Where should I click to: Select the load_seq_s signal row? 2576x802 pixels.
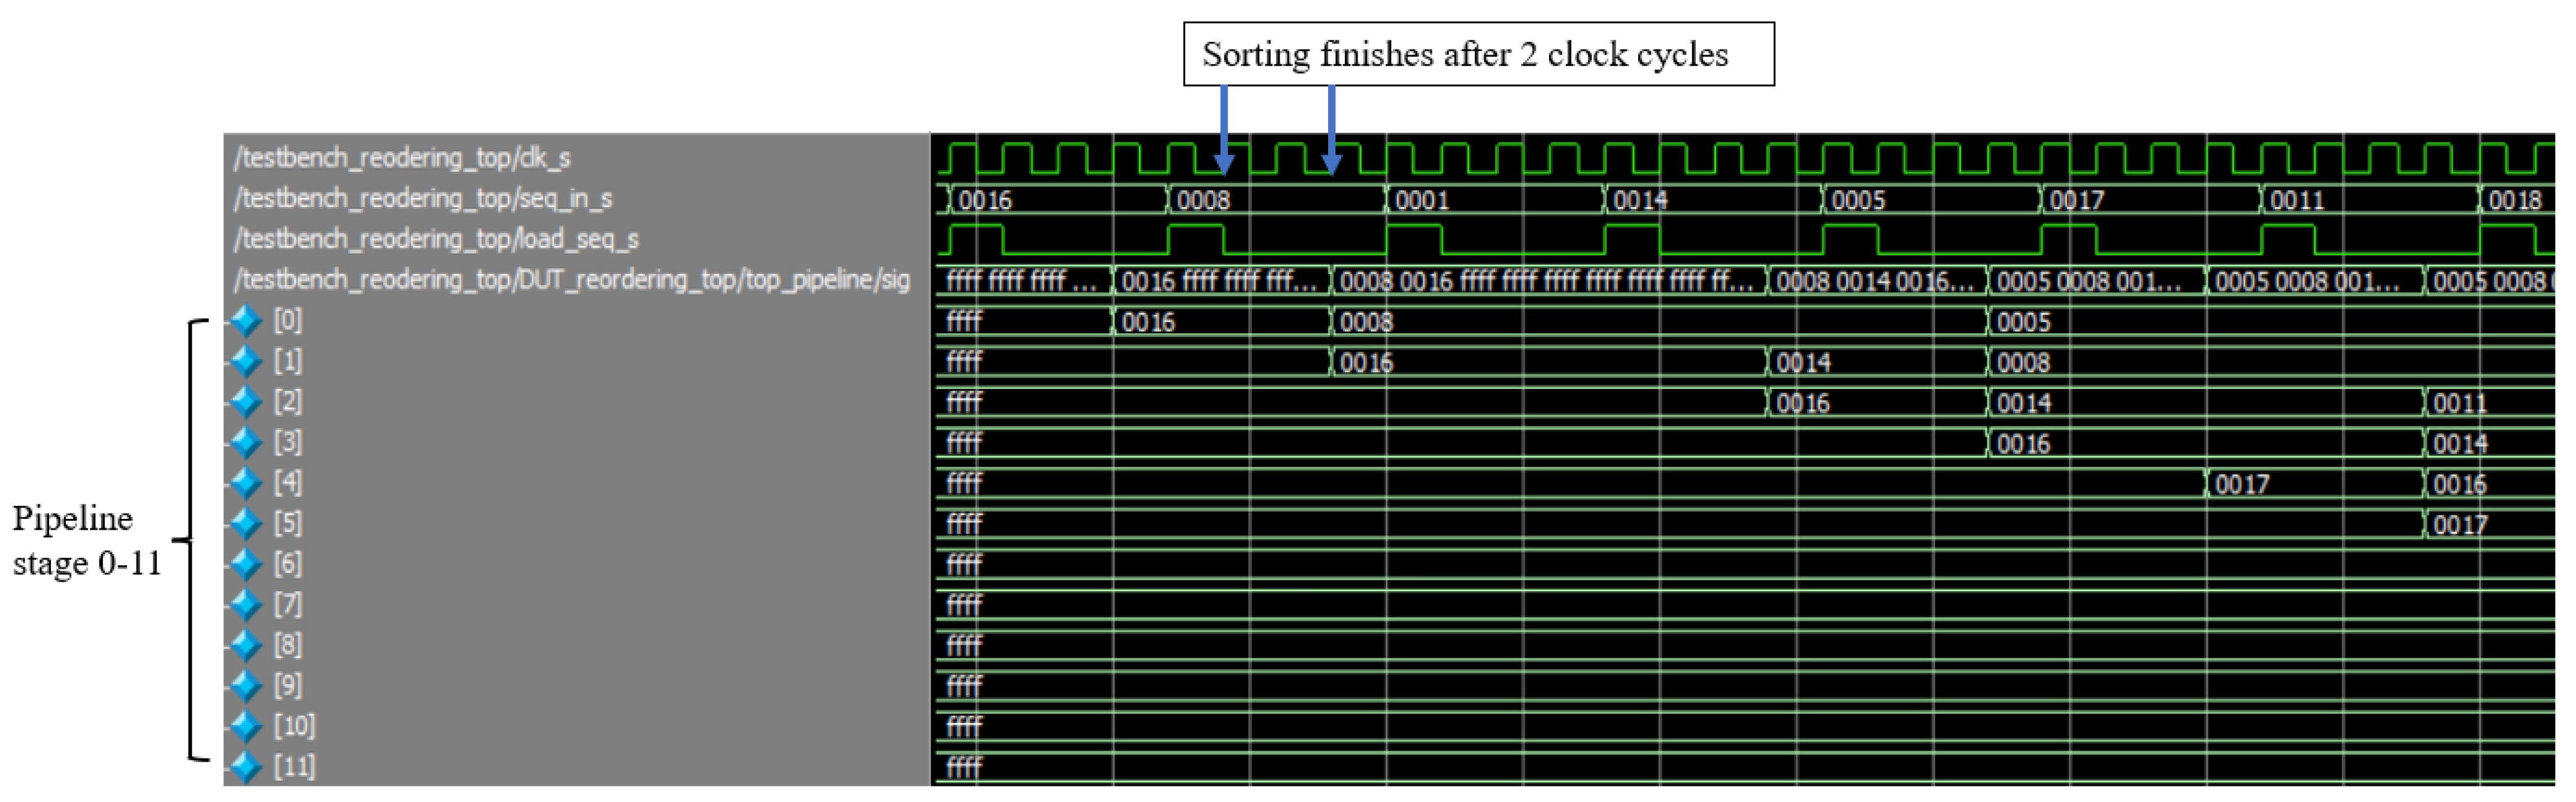436,239
